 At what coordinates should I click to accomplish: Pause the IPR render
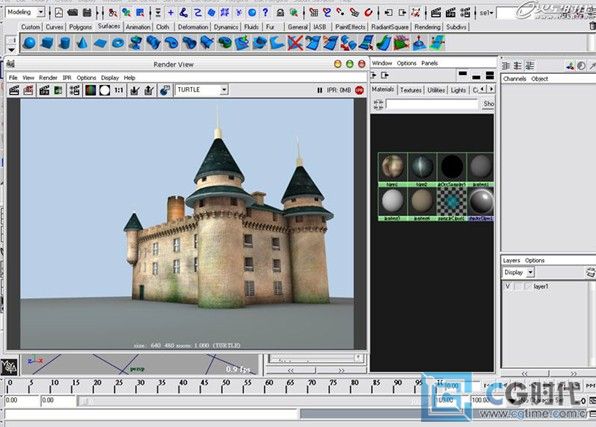[x=319, y=90]
